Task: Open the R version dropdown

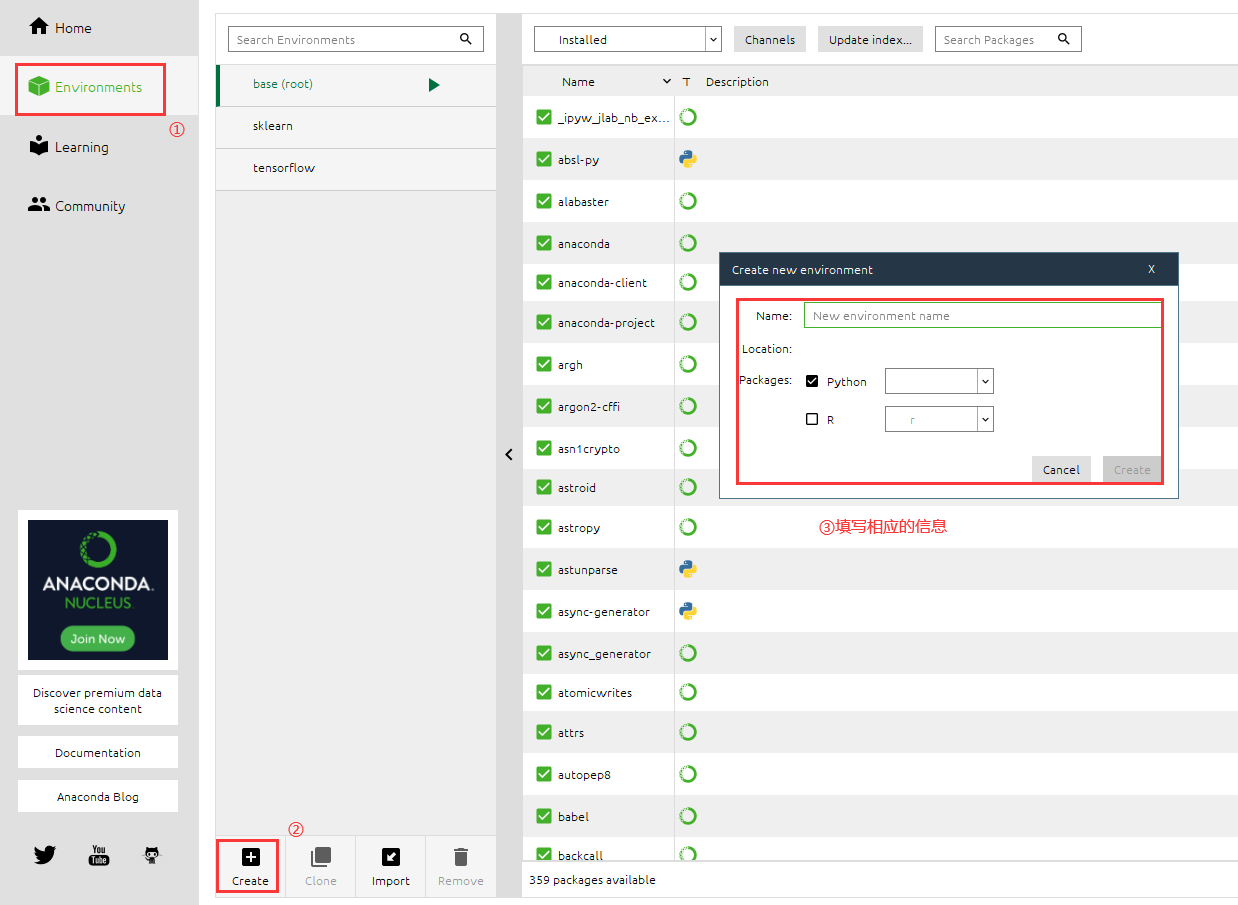Action: pos(939,419)
